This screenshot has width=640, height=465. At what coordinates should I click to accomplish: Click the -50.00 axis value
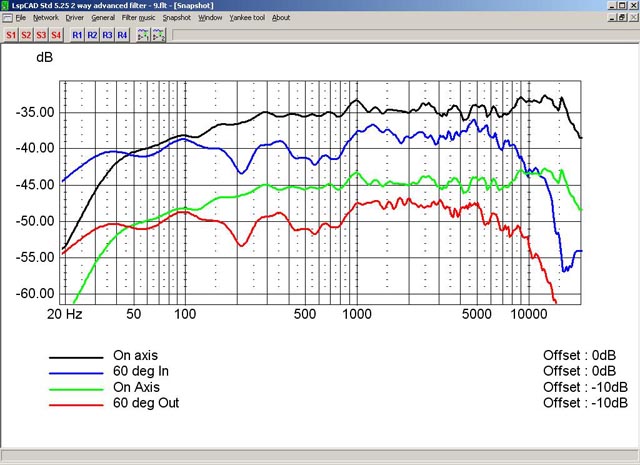(x=35, y=221)
